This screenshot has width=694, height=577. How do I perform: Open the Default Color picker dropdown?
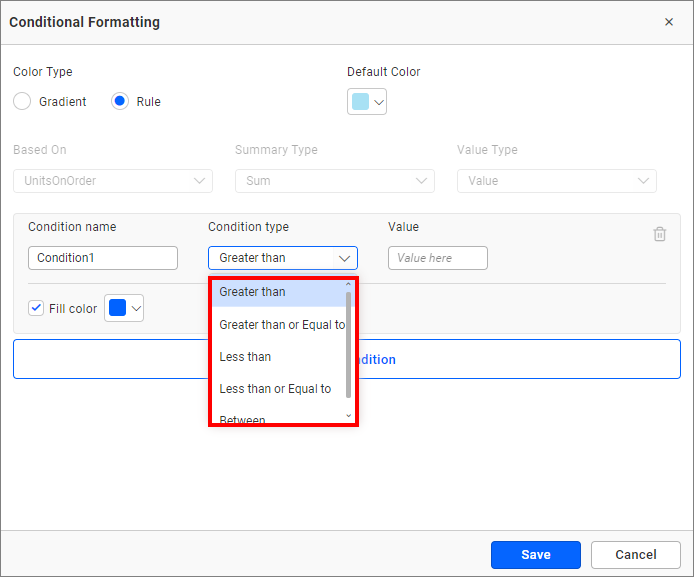click(367, 102)
